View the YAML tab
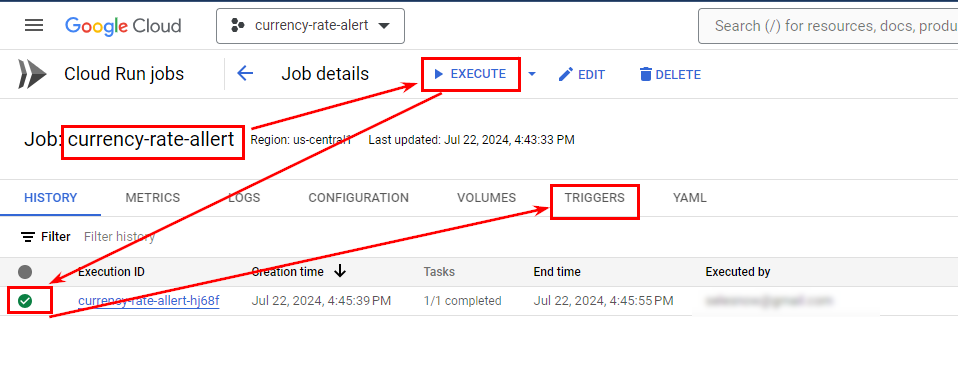Screen dimensions: 958x385 [690, 198]
